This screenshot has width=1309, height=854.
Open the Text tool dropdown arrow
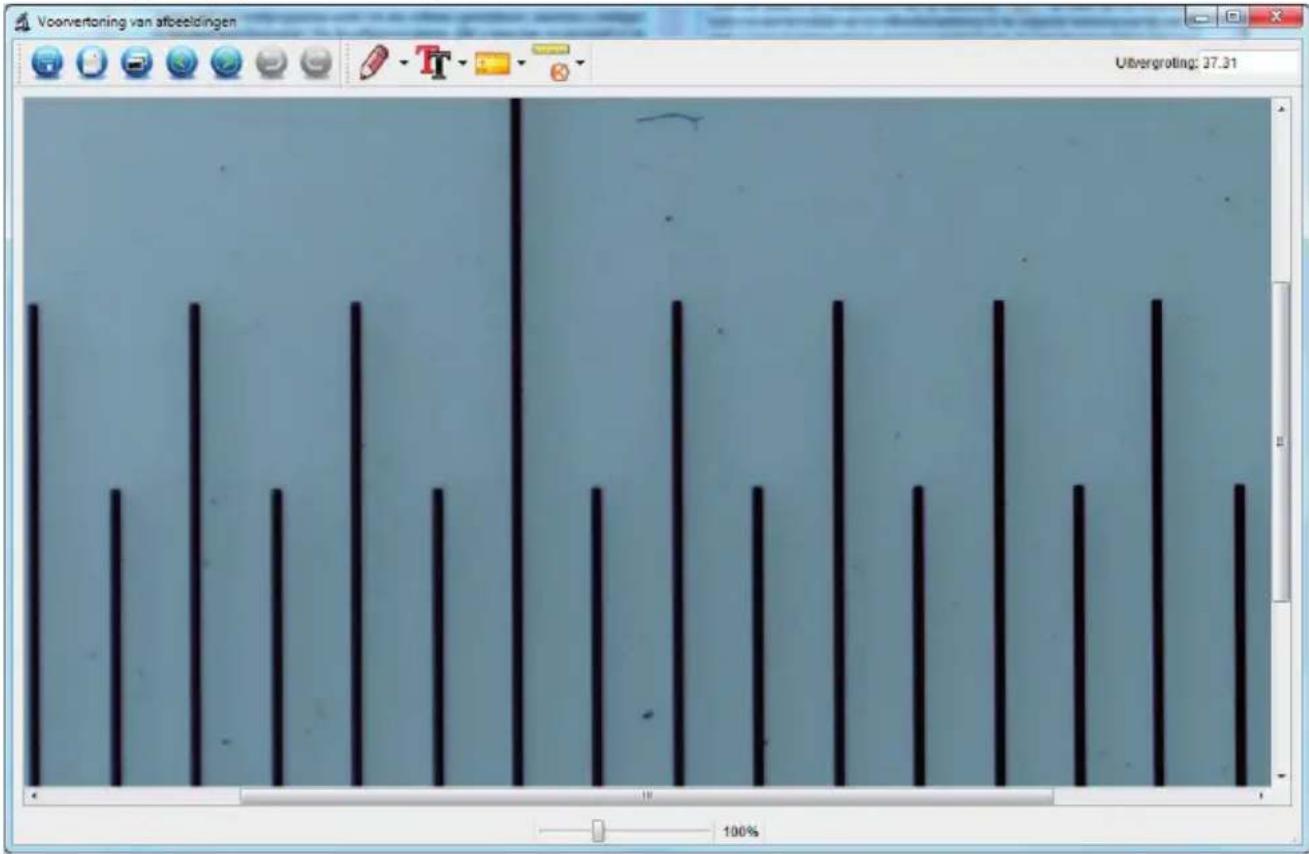463,64
